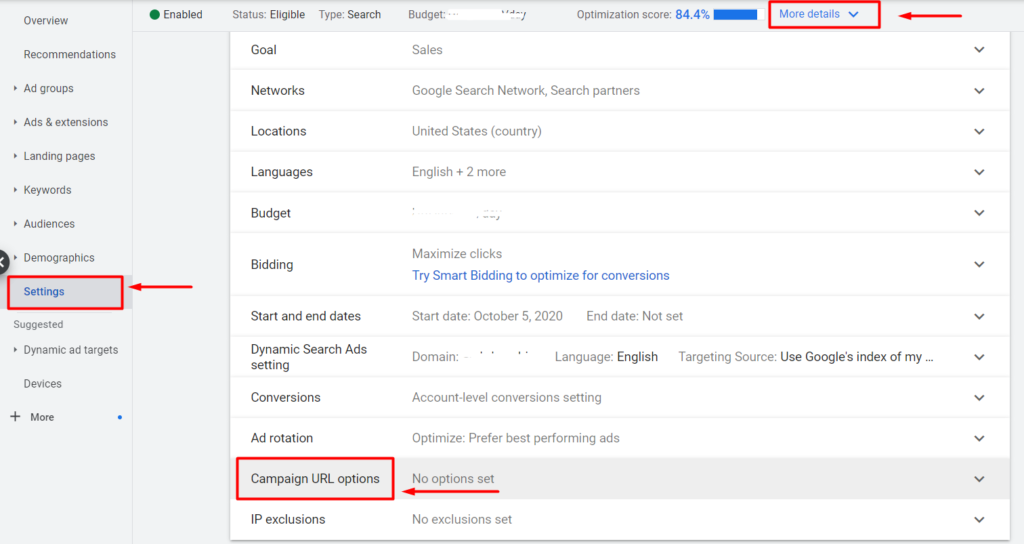The height and width of the screenshot is (544, 1024).
Task: Expand the IP exclusions row chevron
Action: pos(979,520)
